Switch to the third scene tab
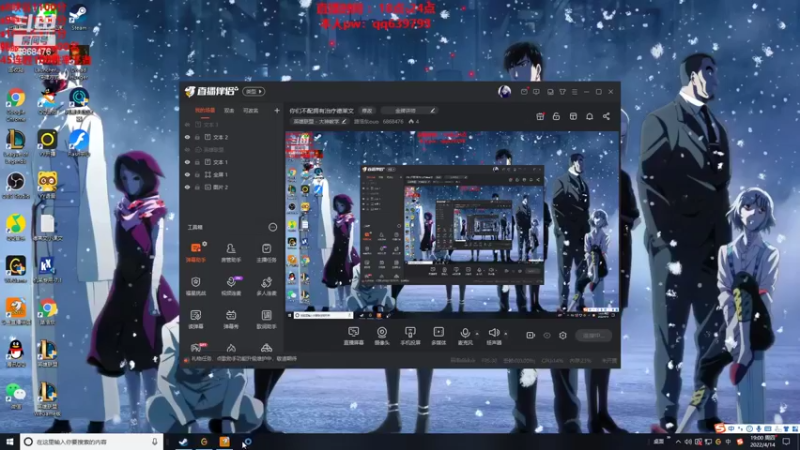The width and height of the screenshot is (800, 450). click(251, 110)
